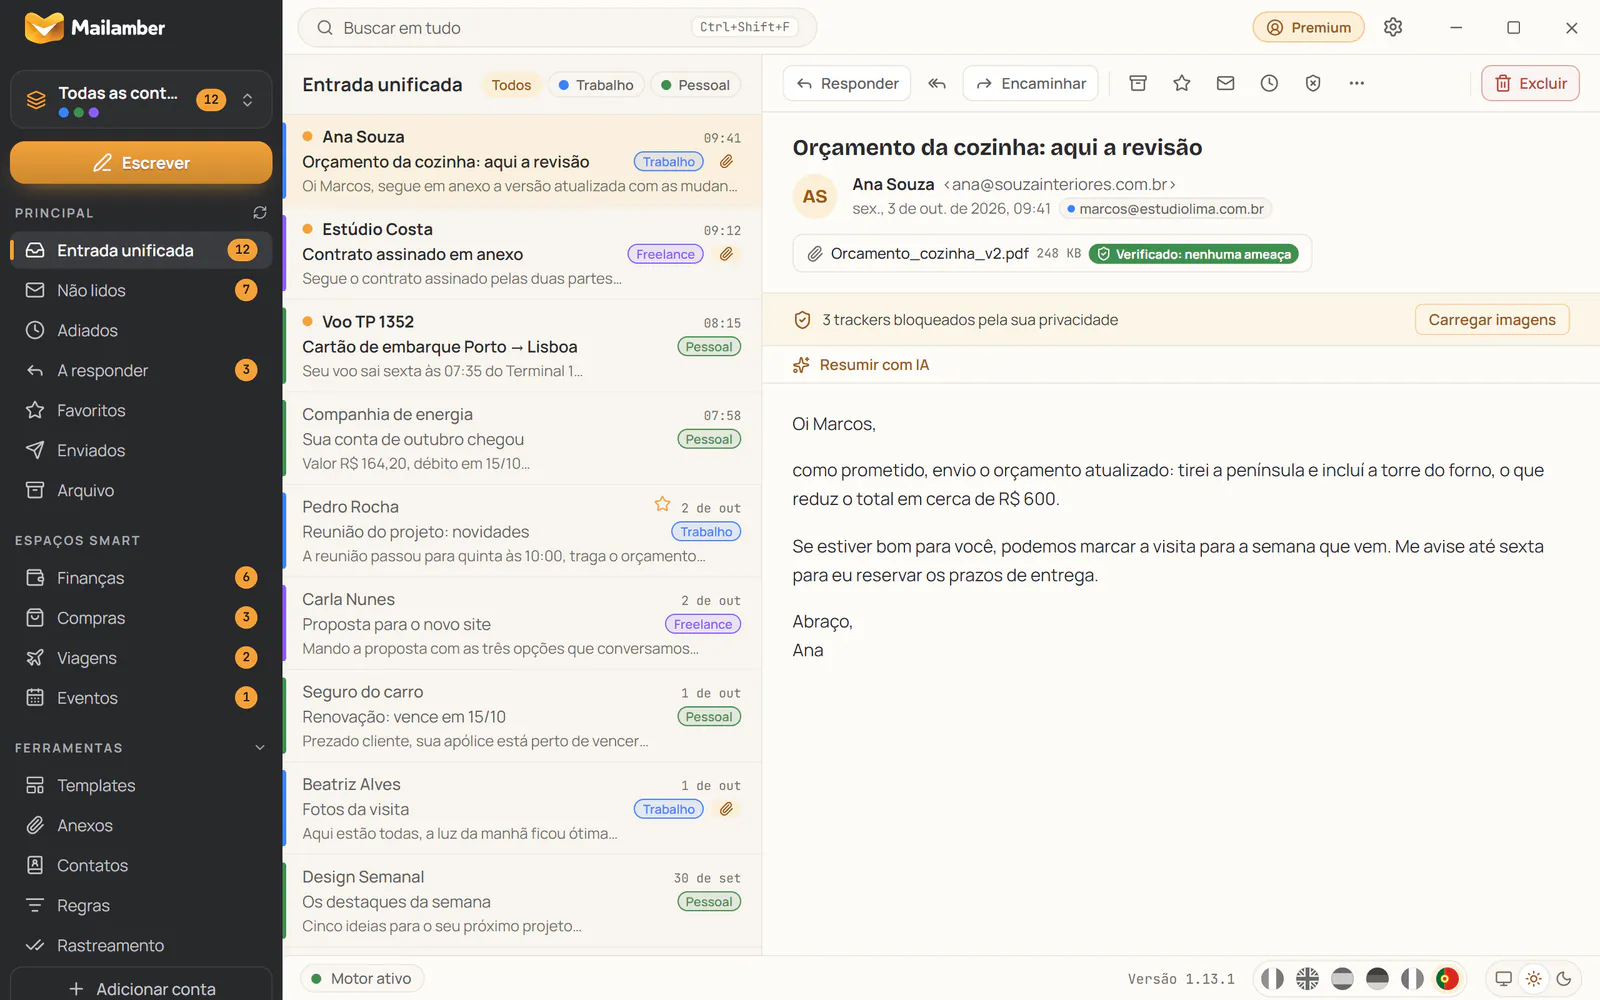Delete the email with Excluir
The width and height of the screenshot is (1600, 1000).
(x=1530, y=84)
